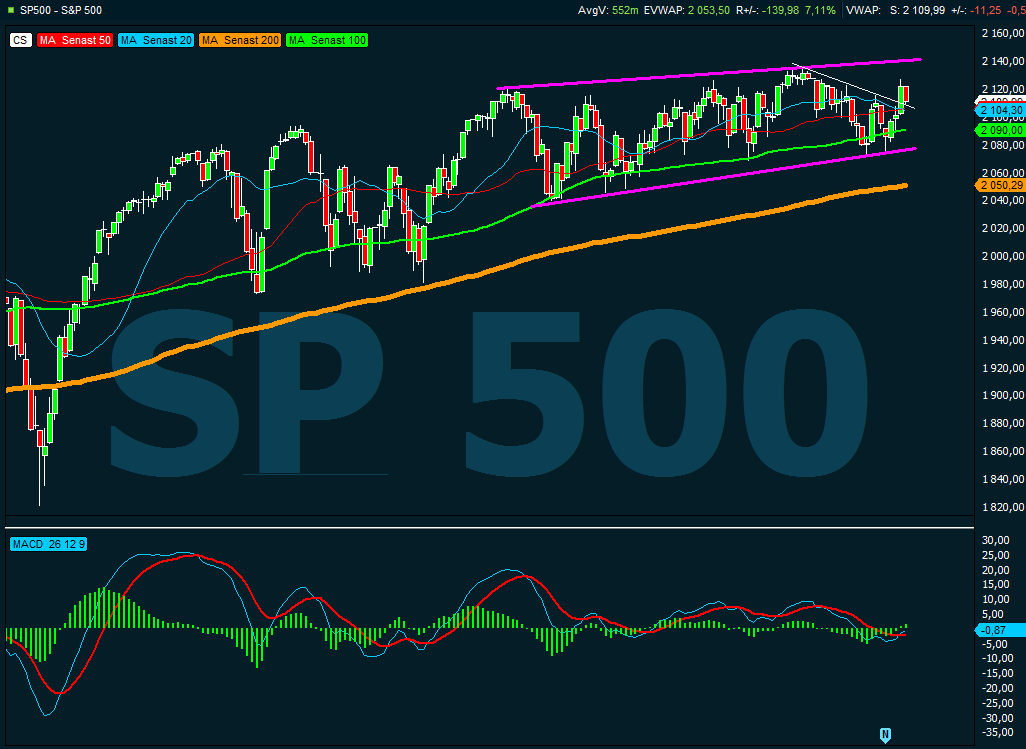Click the R+/- value -139,98
Image resolution: width=1026 pixels, height=749 pixels.
pyautogui.click(x=781, y=10)
